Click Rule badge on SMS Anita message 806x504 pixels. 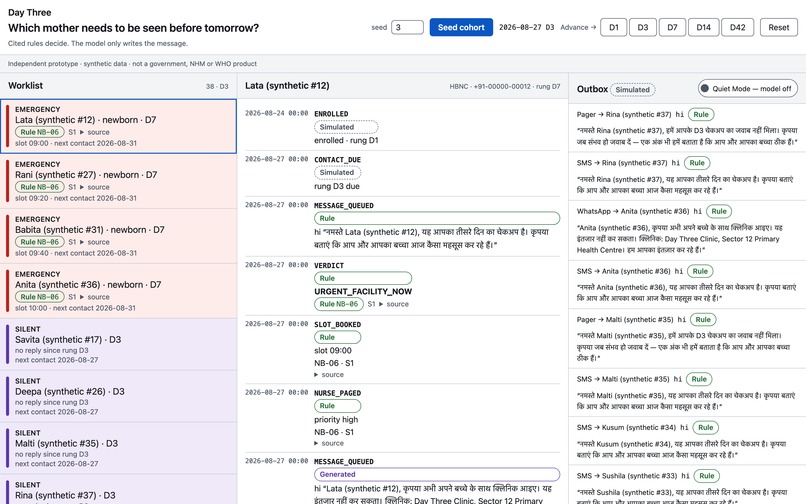pyautogui.click(x=700, y=271)
